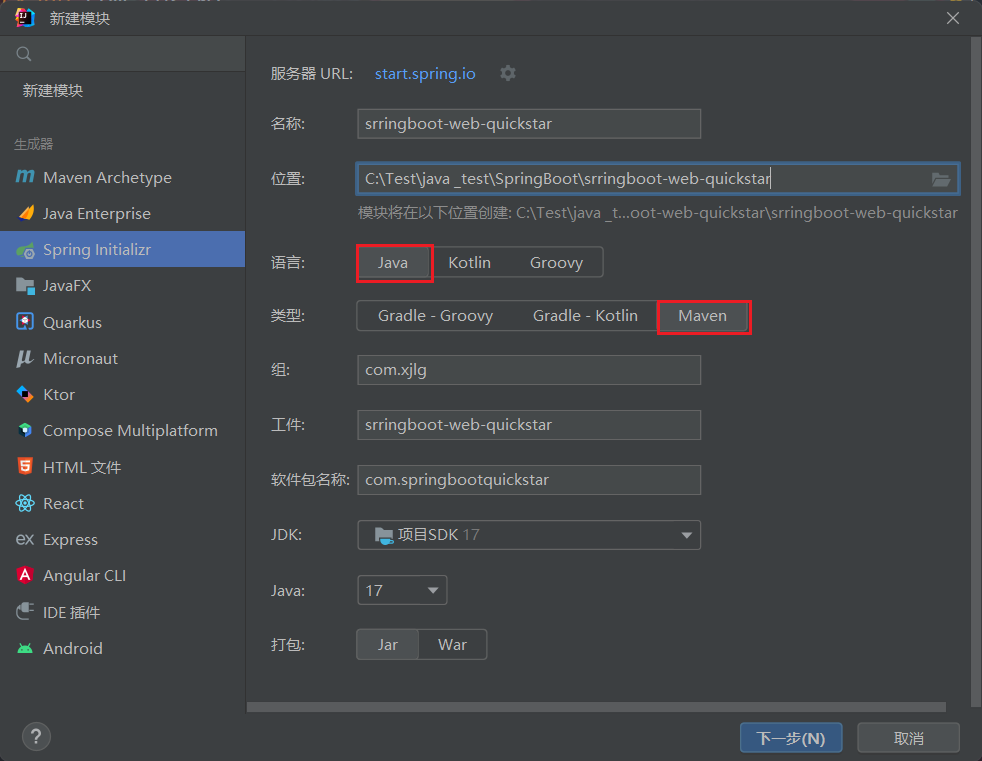Click the Java Enterprise flame icon
The image size is (982, 761).
(x=26, y=214)
